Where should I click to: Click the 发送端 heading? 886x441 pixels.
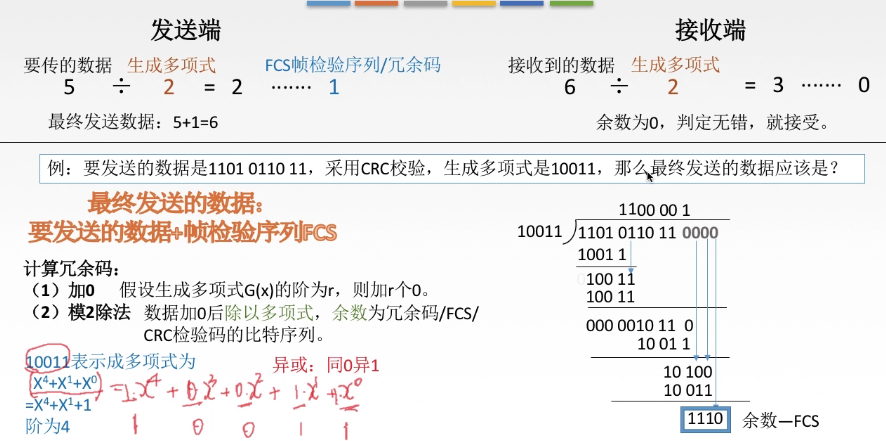pos(186,30)
